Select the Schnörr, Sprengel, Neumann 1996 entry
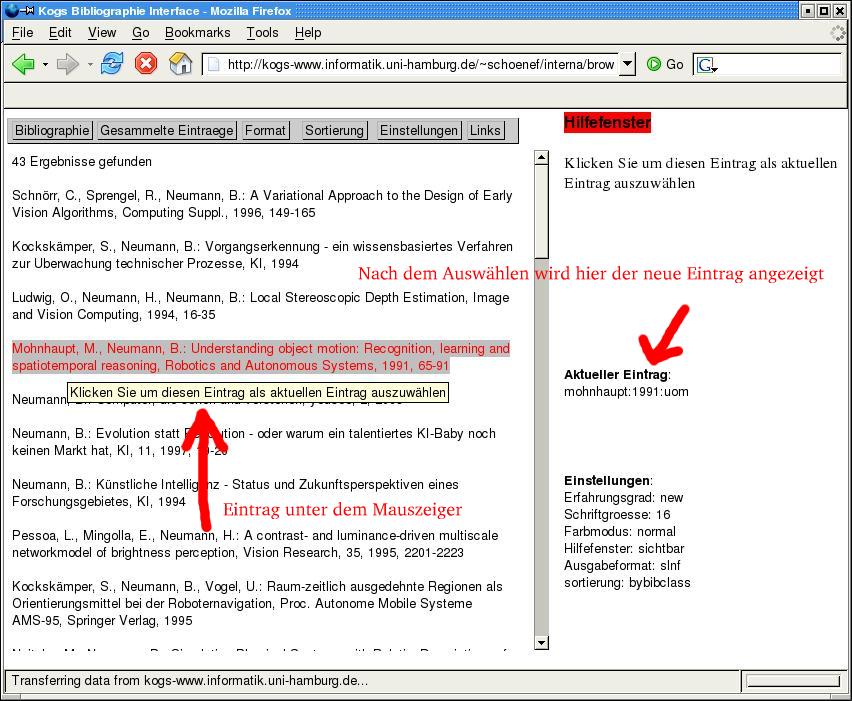The height and width of the screenshot is (701, 852). pyautogui.click(x=262, y=204)
